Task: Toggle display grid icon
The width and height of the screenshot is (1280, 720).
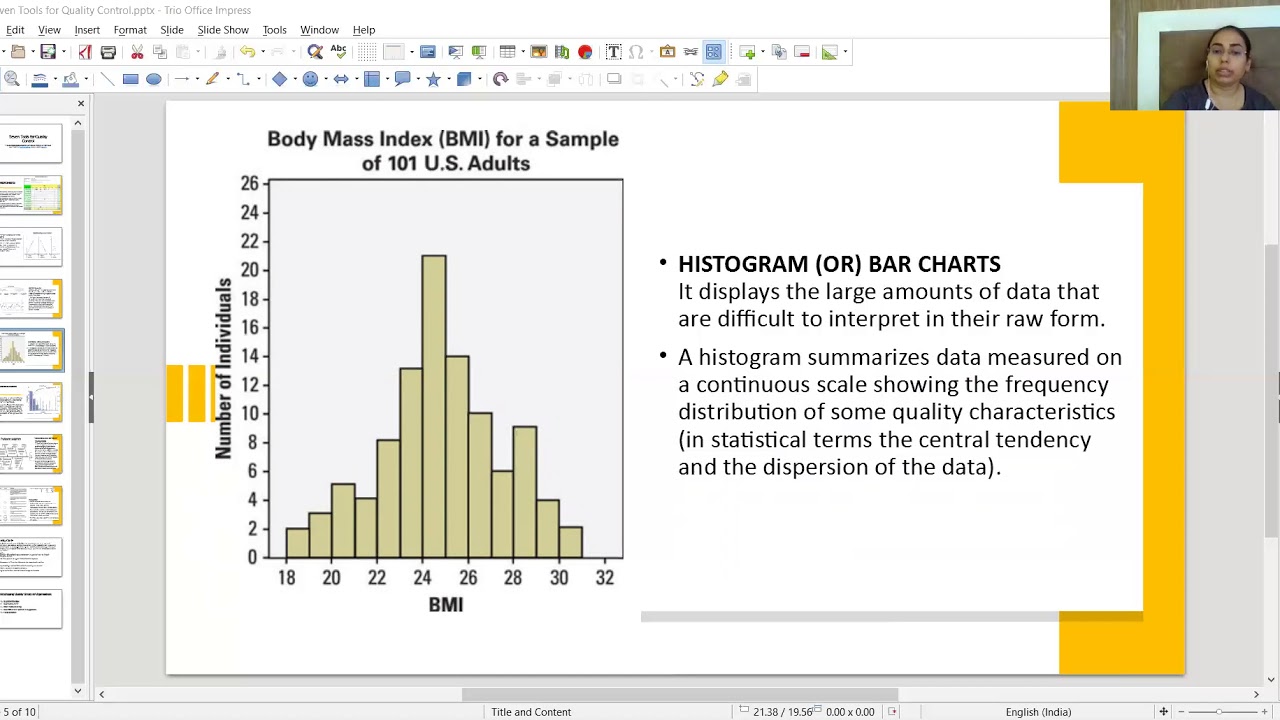Action: (x=367, y=52)
